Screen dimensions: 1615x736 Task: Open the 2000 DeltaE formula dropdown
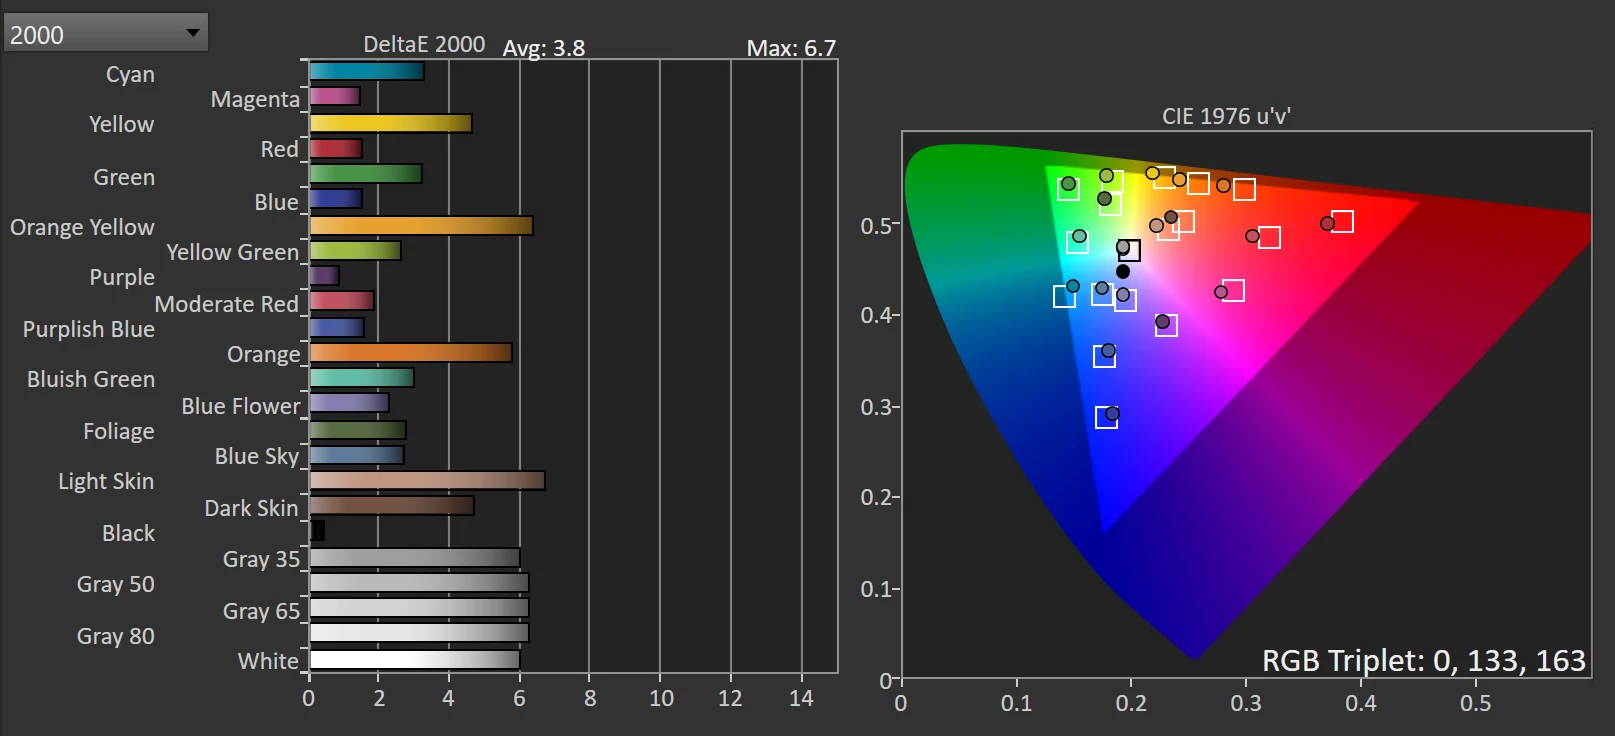coord(105,33)
